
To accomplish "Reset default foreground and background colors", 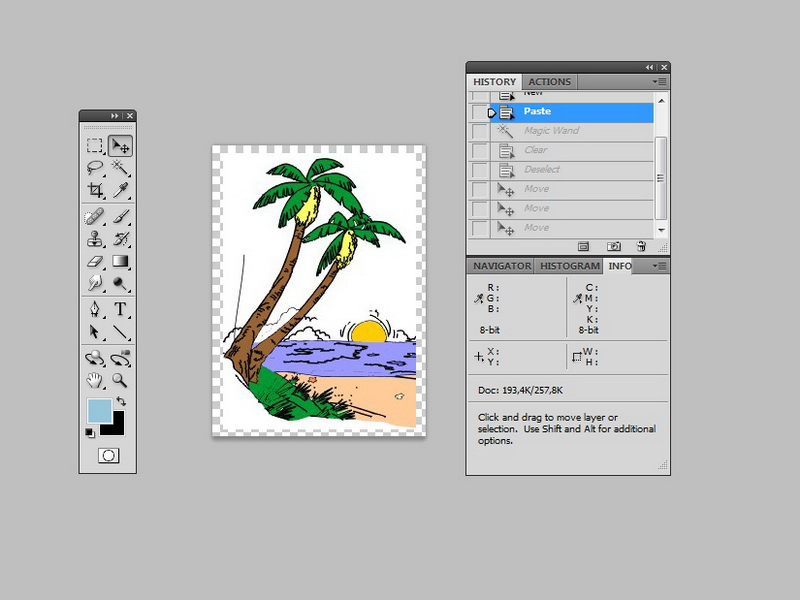I will click(x=90, y=433).
